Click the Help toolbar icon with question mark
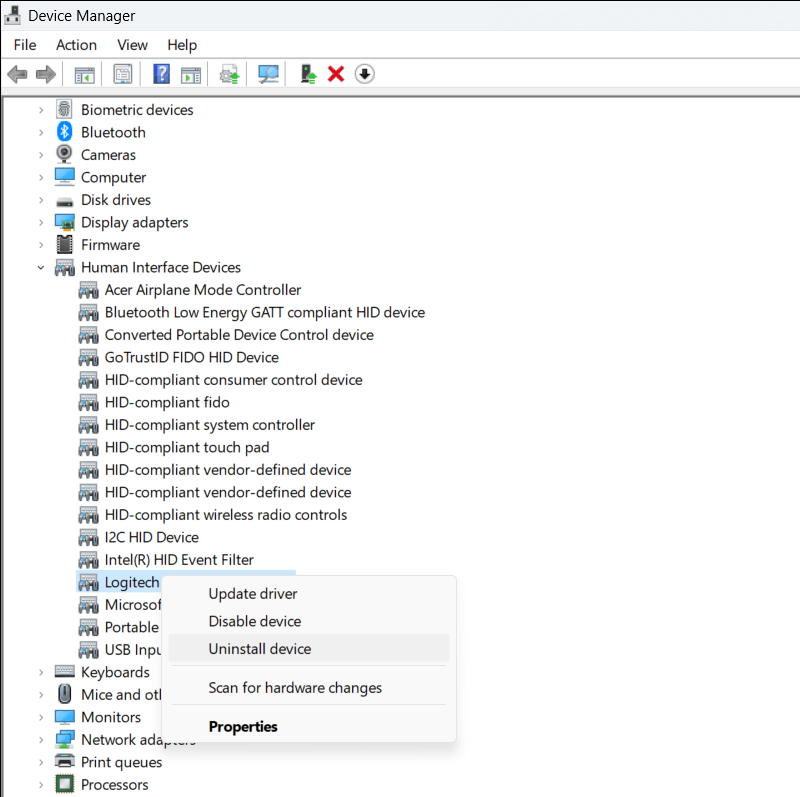Viewport: 800px width, 797px height. 161,74
